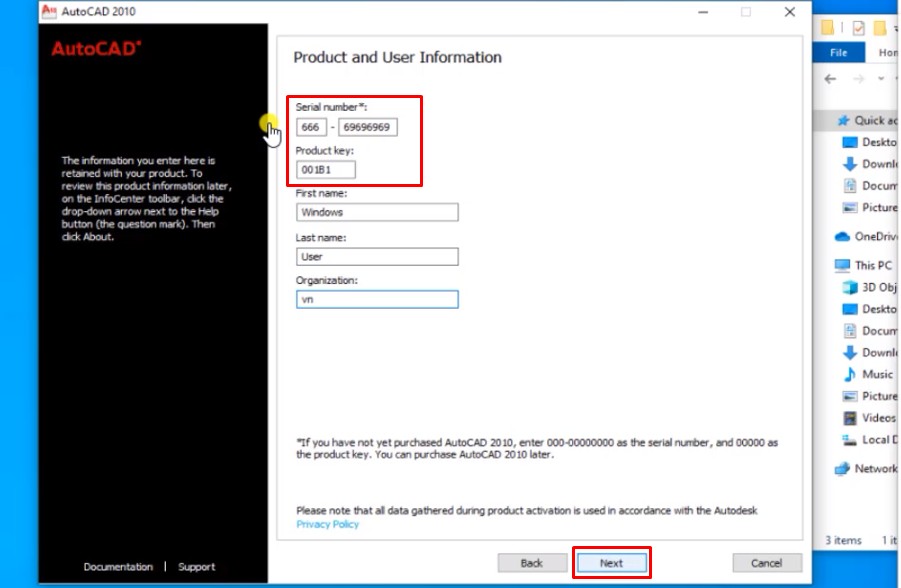Screen dimensions: 901x588
Task: Click the Properties checkmark icon in Explorer toolbar
Action: [x=858, y=27]
